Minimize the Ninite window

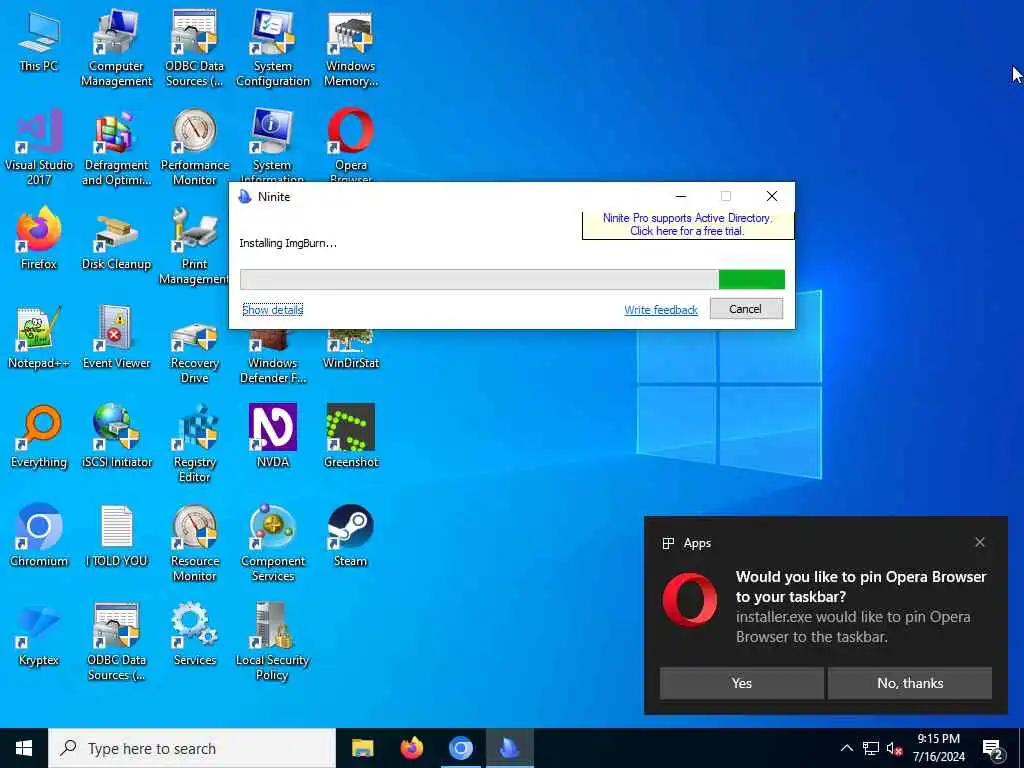[x=680, y=196]
